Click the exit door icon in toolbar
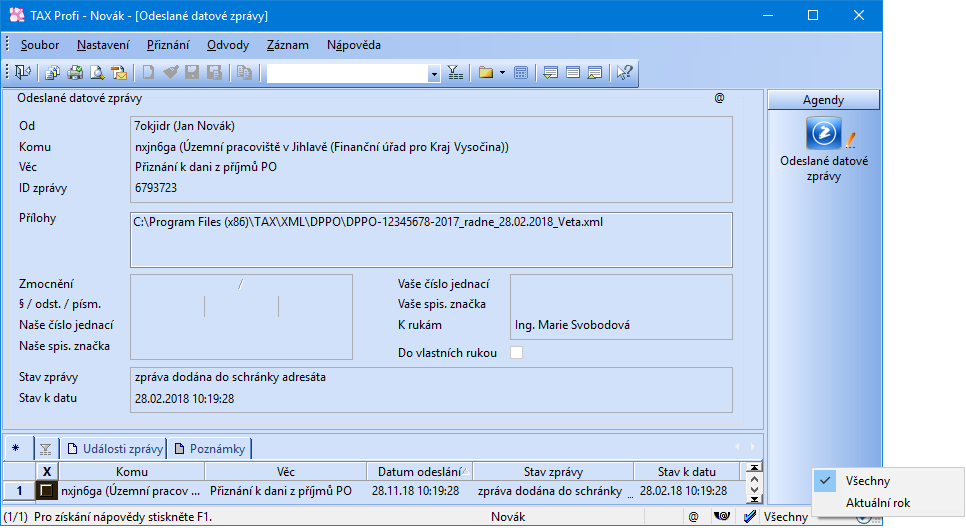 tap(22, 73)
